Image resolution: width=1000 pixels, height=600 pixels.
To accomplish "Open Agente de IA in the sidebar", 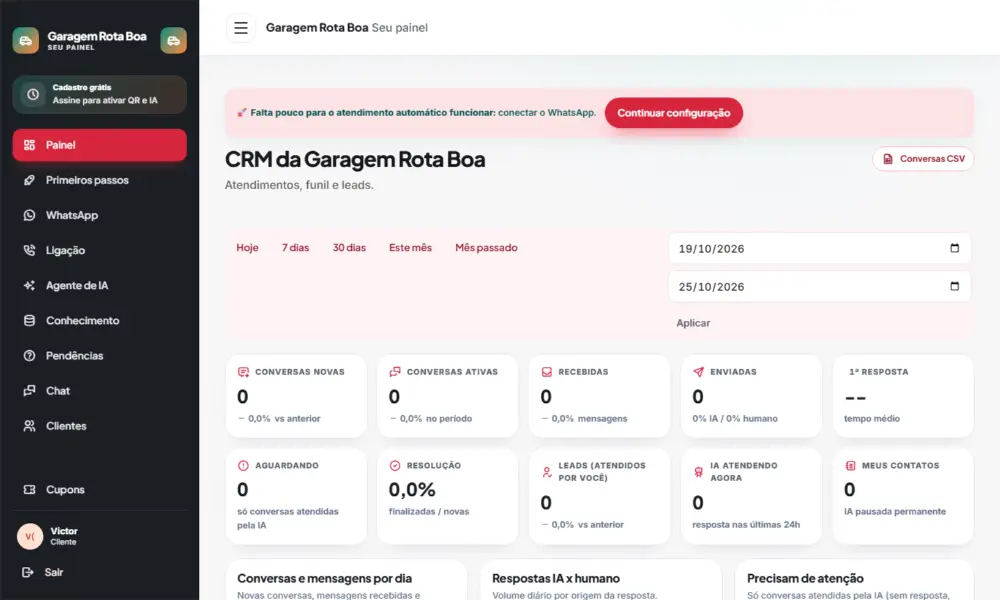I will coord(99,285).
